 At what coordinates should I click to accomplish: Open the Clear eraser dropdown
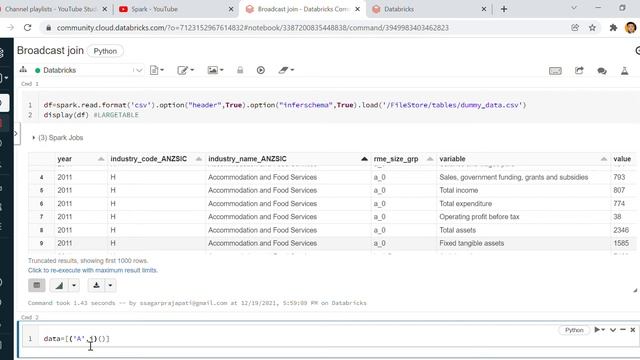pos(286,70)
